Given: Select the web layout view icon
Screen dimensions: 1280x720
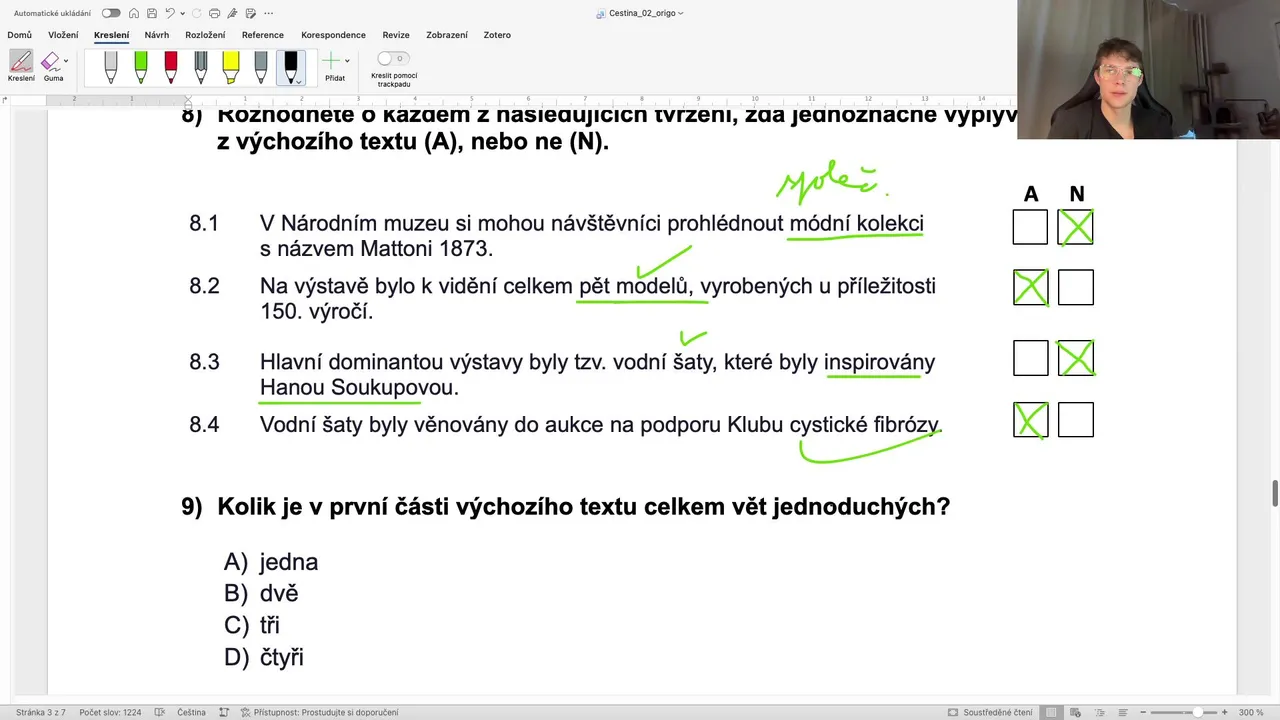Looking at the screenshot, I should (1075, 712).
